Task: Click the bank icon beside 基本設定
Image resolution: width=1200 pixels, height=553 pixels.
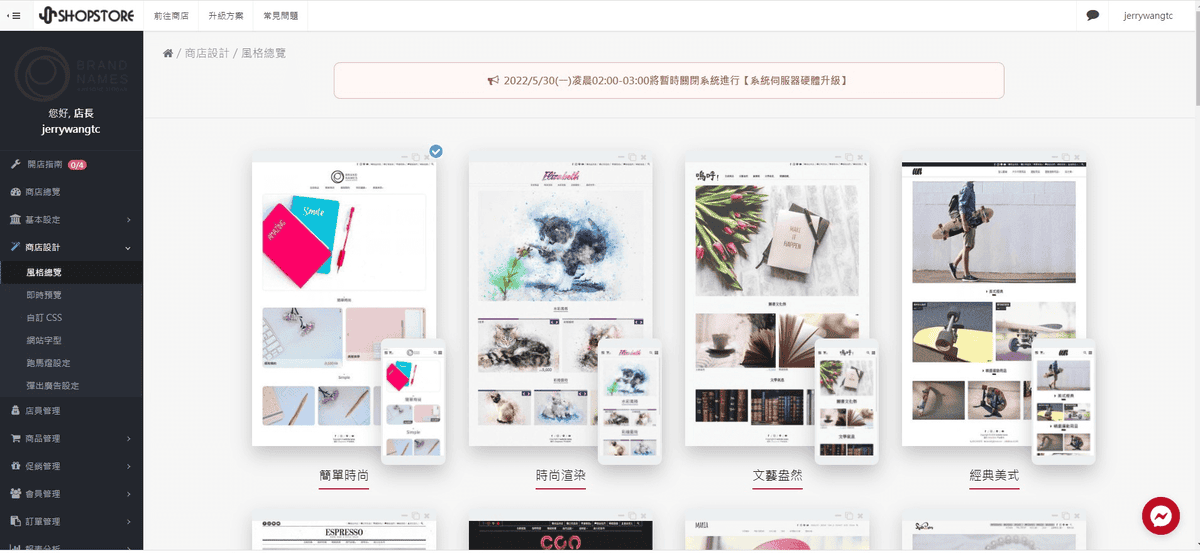Action: [15, 220]
